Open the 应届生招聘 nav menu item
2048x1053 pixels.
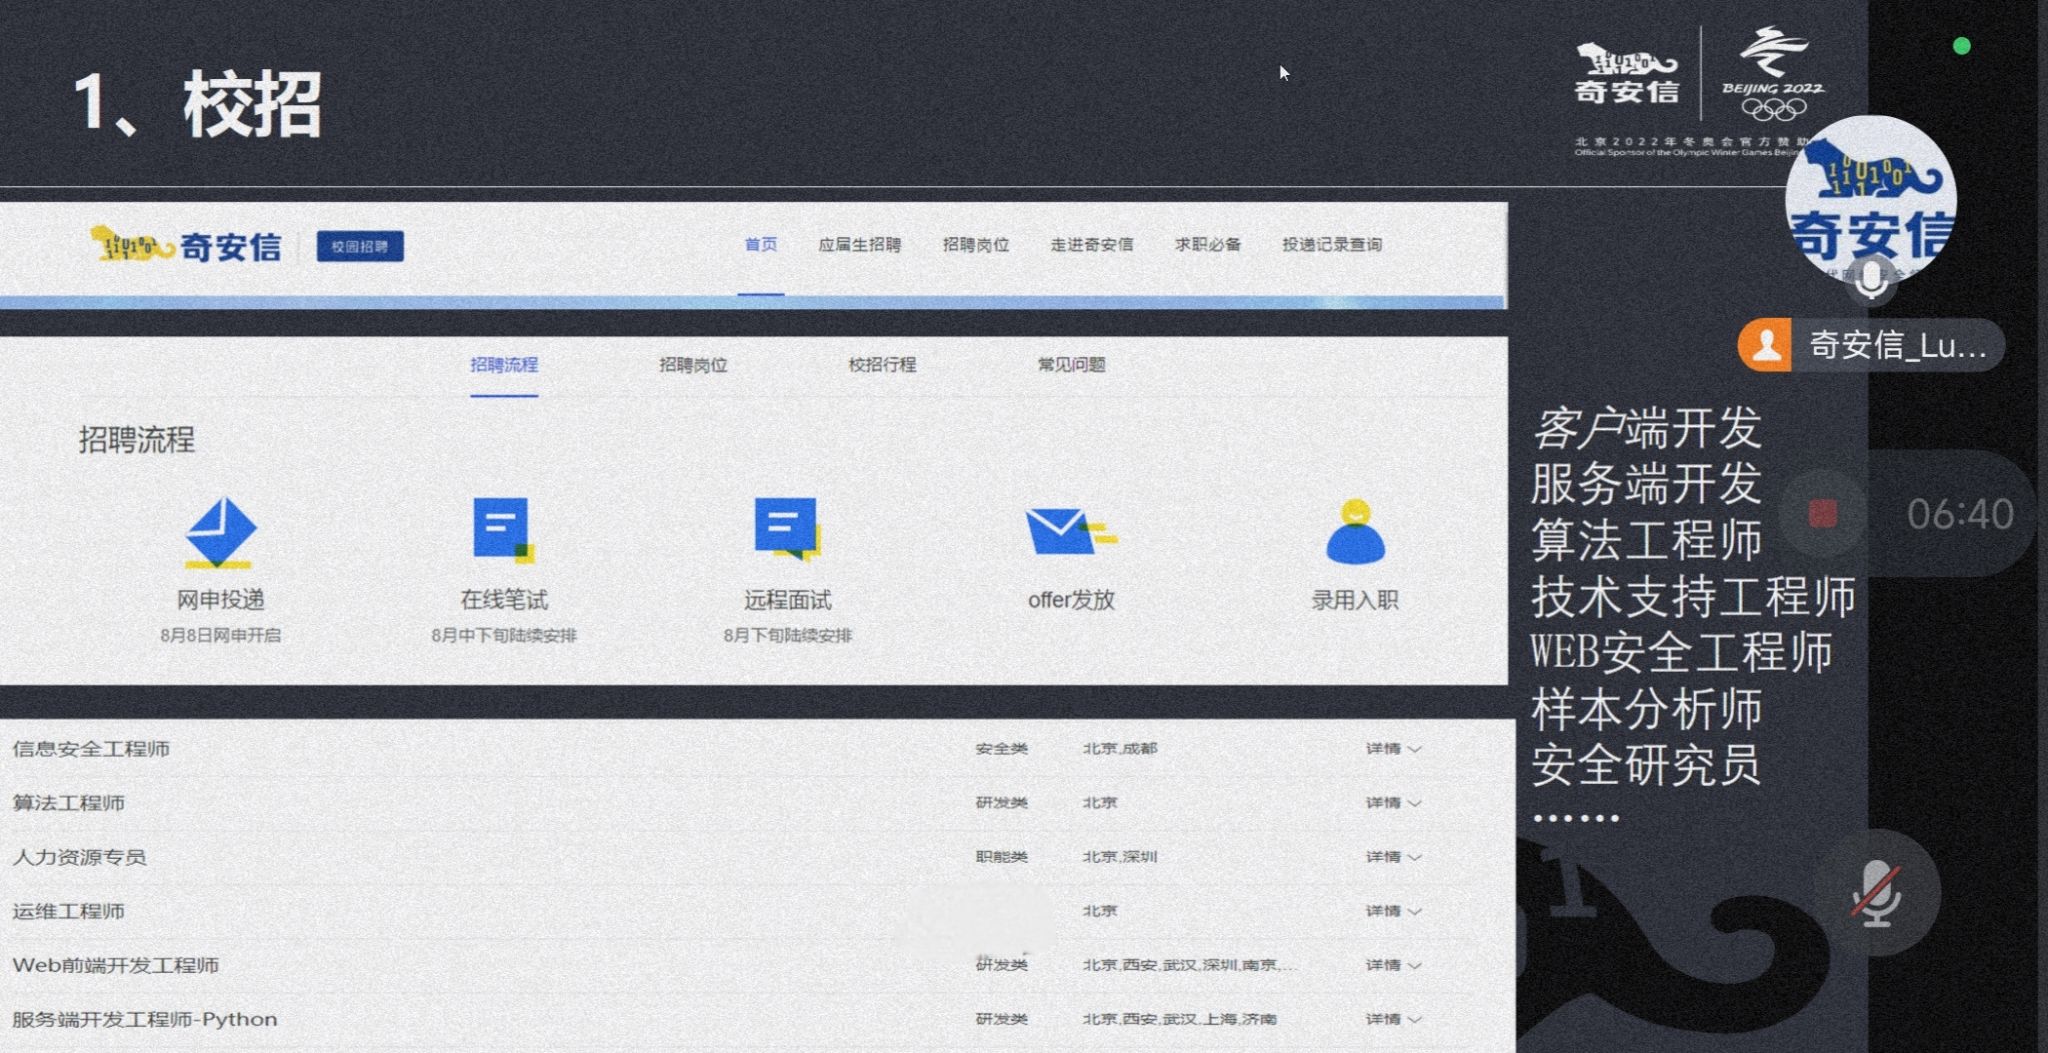859,245
